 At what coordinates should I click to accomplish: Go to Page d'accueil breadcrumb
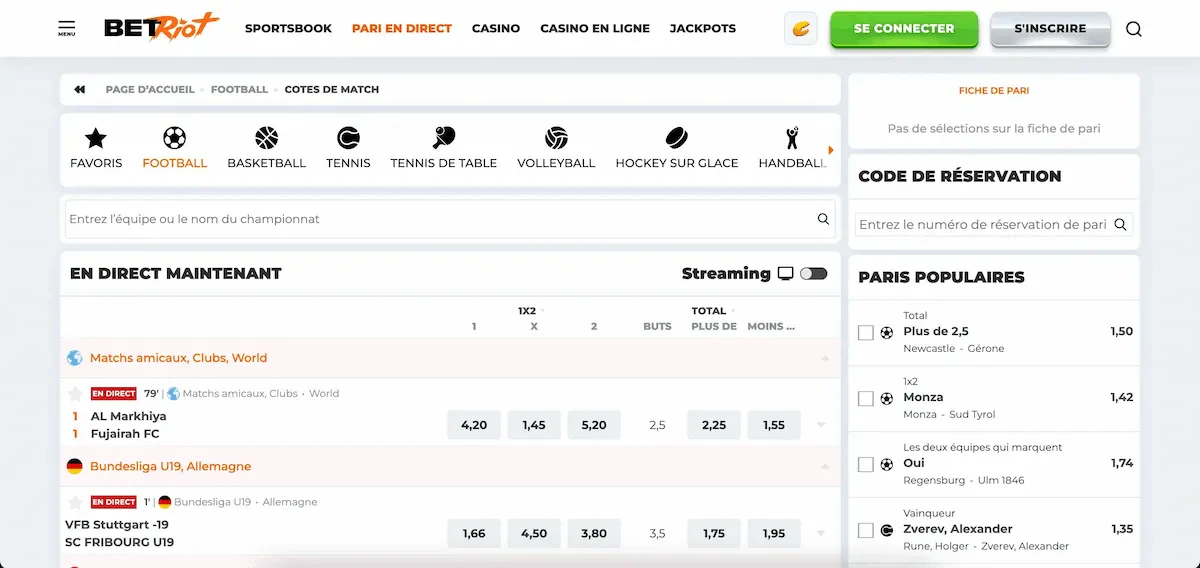click(x=150, y=89)
